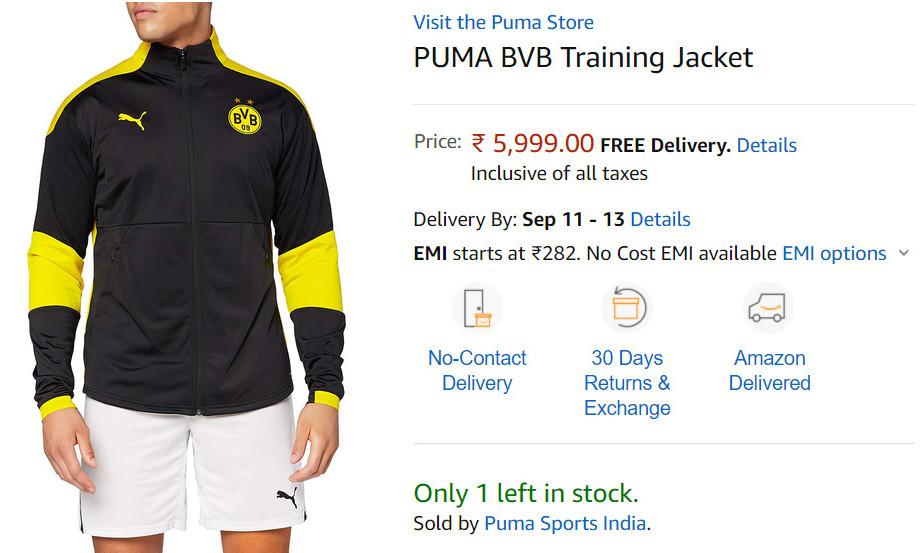The height and width of the screenshot is (553, 920).
Task: Click the Amazon Delivered text link
Action: (769, 370)
